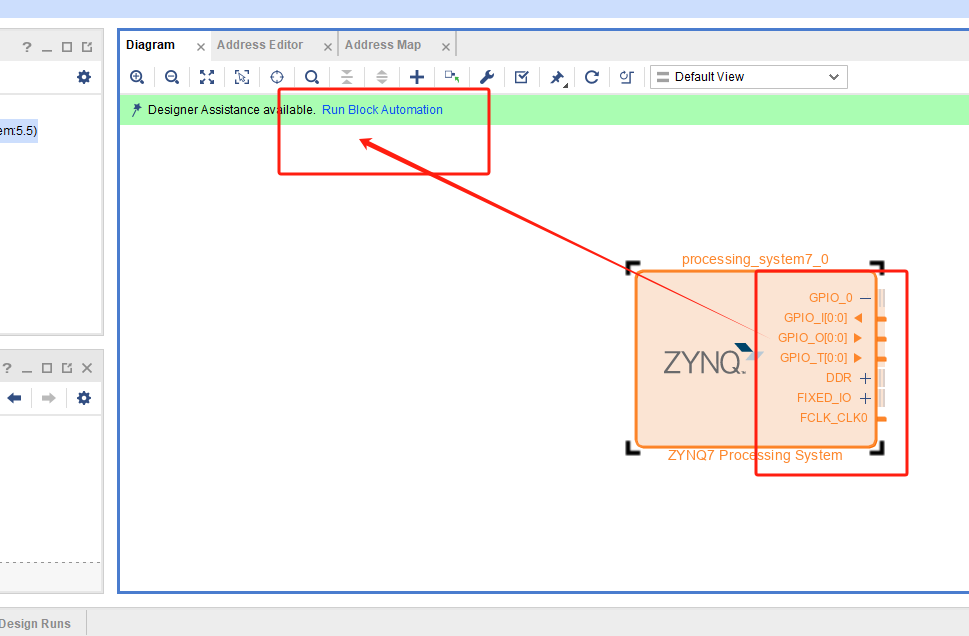Click the Customize Block wrench icon

point(487,77)
